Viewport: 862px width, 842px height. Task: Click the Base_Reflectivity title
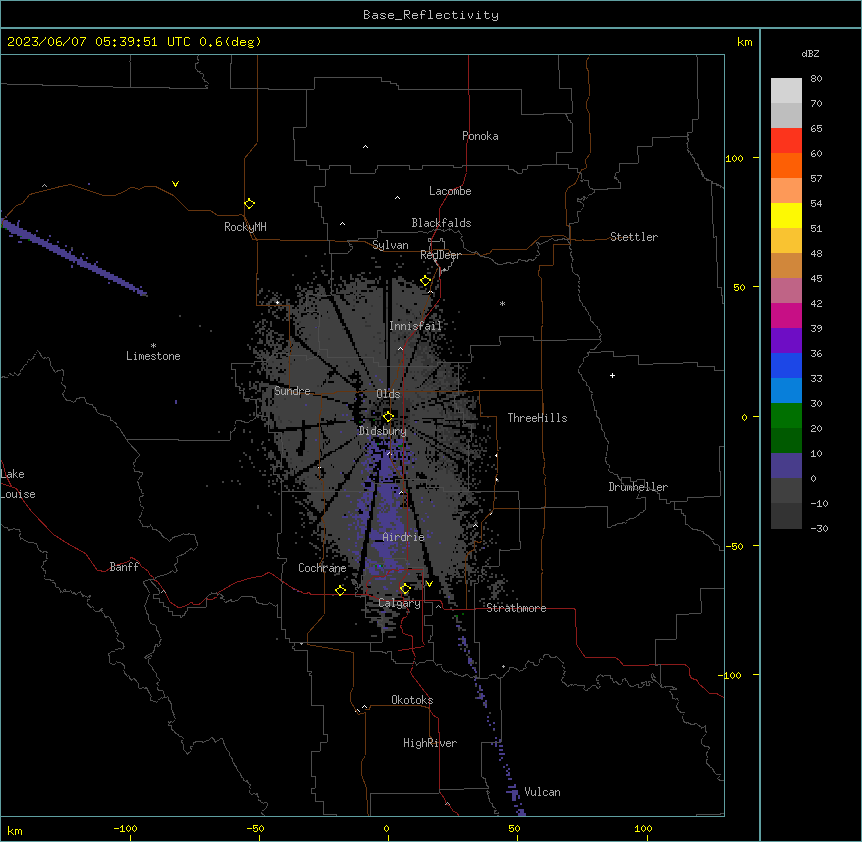[x=431, y=15]
